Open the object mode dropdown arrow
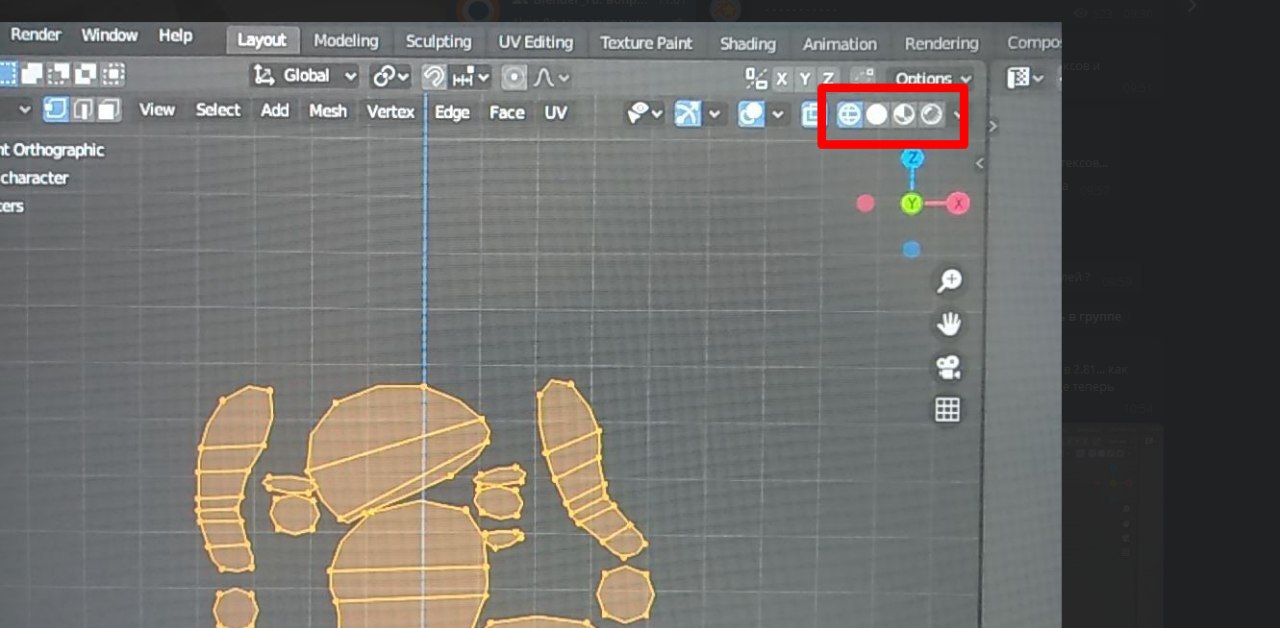The width and height of the screenshot is (1280, 628). (25, 109)
